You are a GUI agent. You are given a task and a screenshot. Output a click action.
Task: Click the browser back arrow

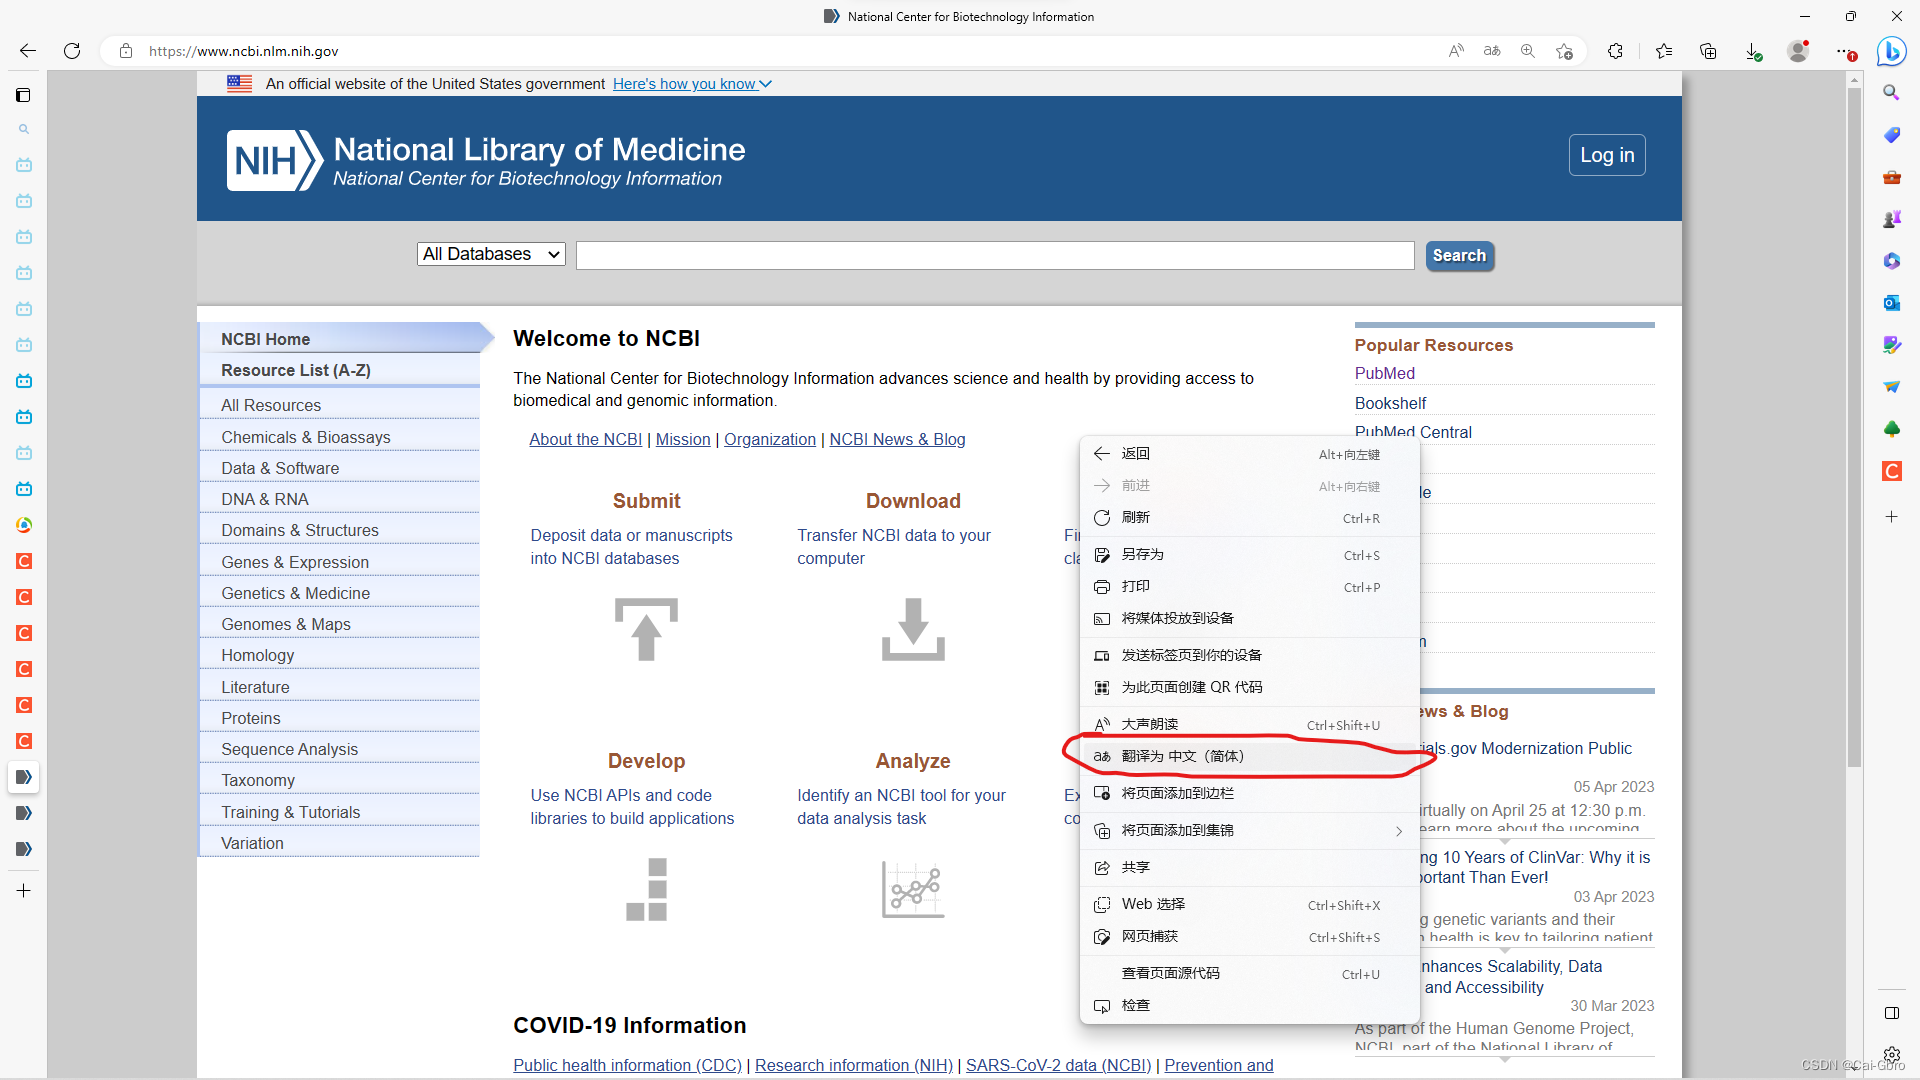[28, 51]
